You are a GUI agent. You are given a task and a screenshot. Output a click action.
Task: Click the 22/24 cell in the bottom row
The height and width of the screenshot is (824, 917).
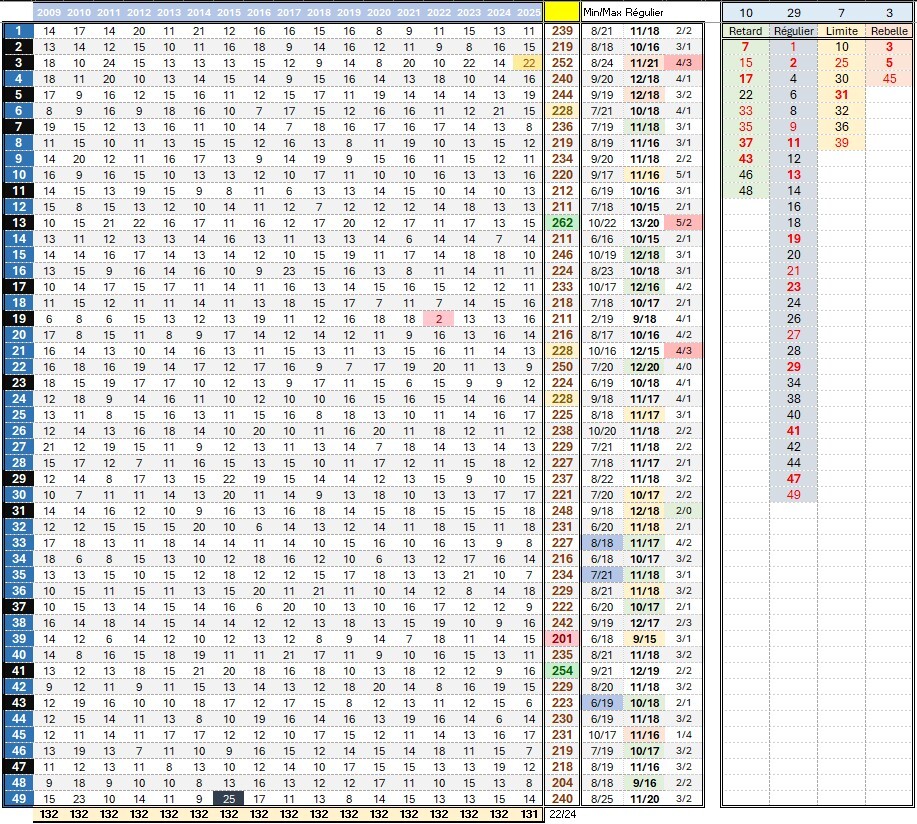562,814
